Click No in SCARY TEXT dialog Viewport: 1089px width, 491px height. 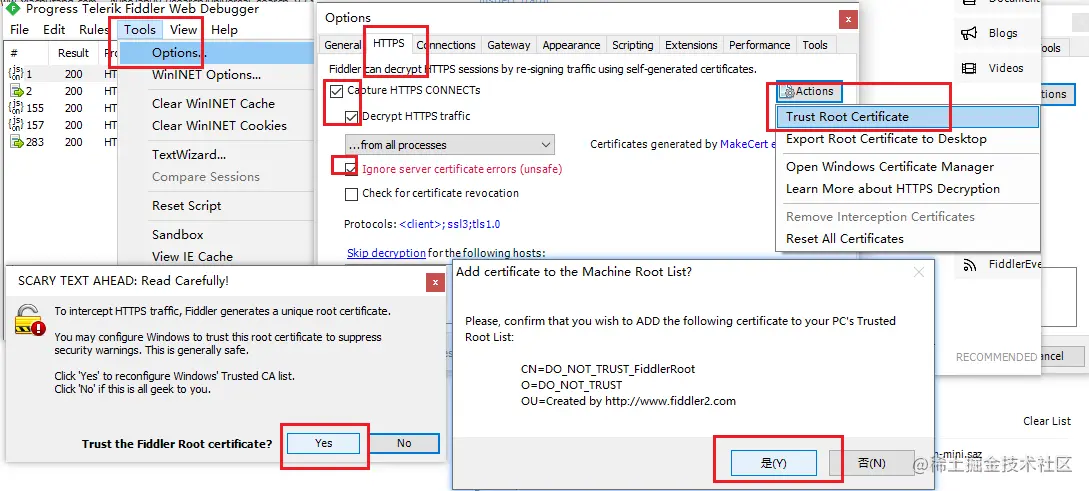pyautogui.click(x=404, y=443)
